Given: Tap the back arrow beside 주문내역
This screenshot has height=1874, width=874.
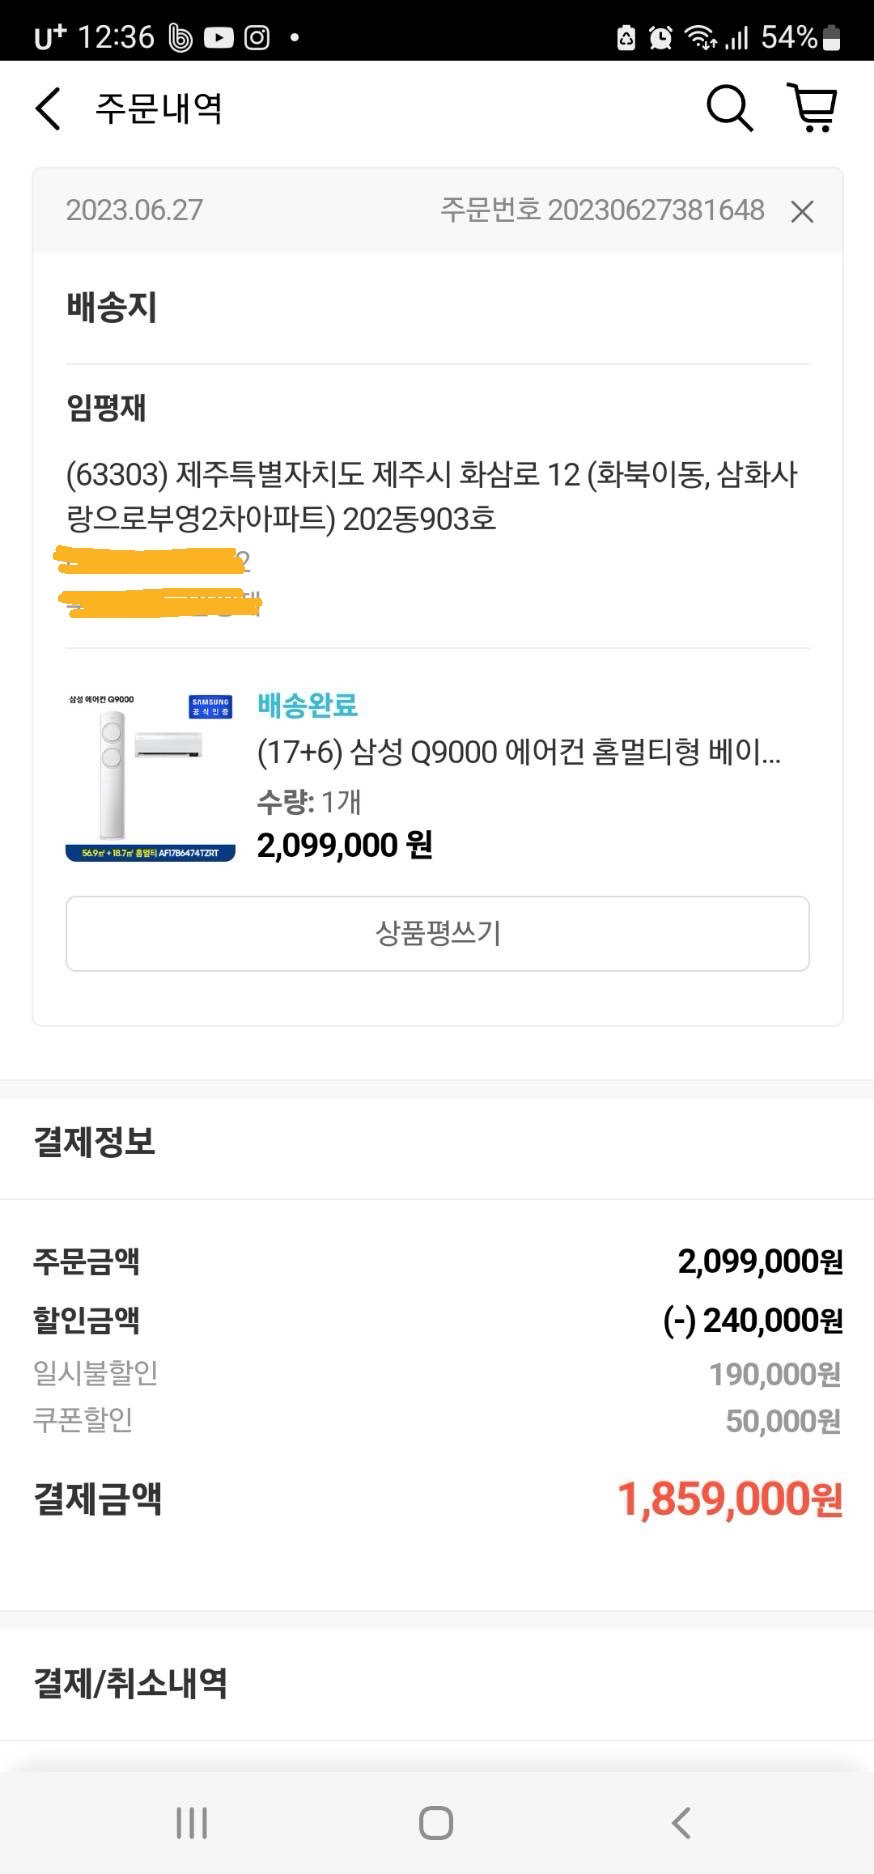Looking at the screenshot, I should 48,108.
